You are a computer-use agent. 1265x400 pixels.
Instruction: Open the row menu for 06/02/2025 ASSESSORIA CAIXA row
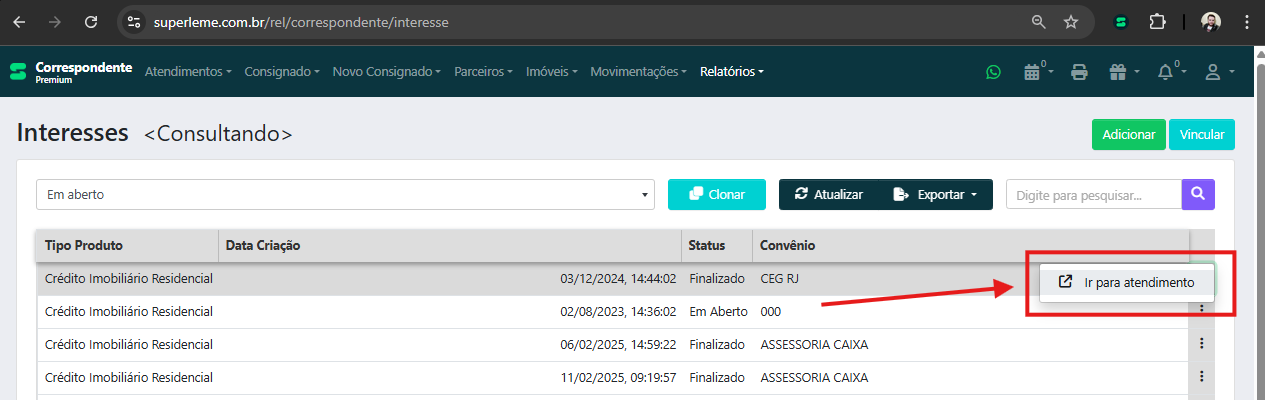pyautogui.click(x=1201, y=344)
